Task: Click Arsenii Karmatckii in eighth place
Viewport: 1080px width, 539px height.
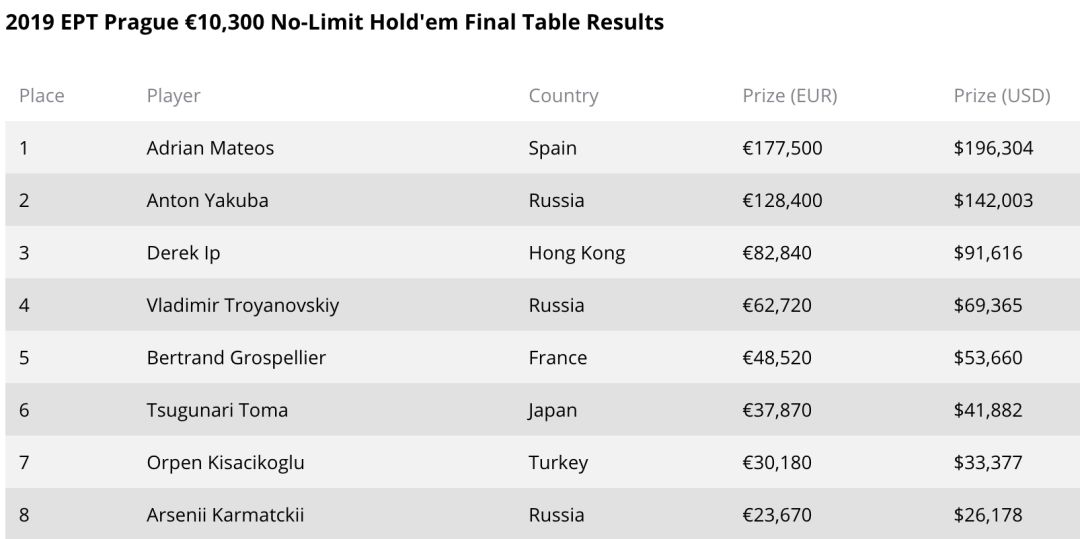Action: tap(225, 515)
